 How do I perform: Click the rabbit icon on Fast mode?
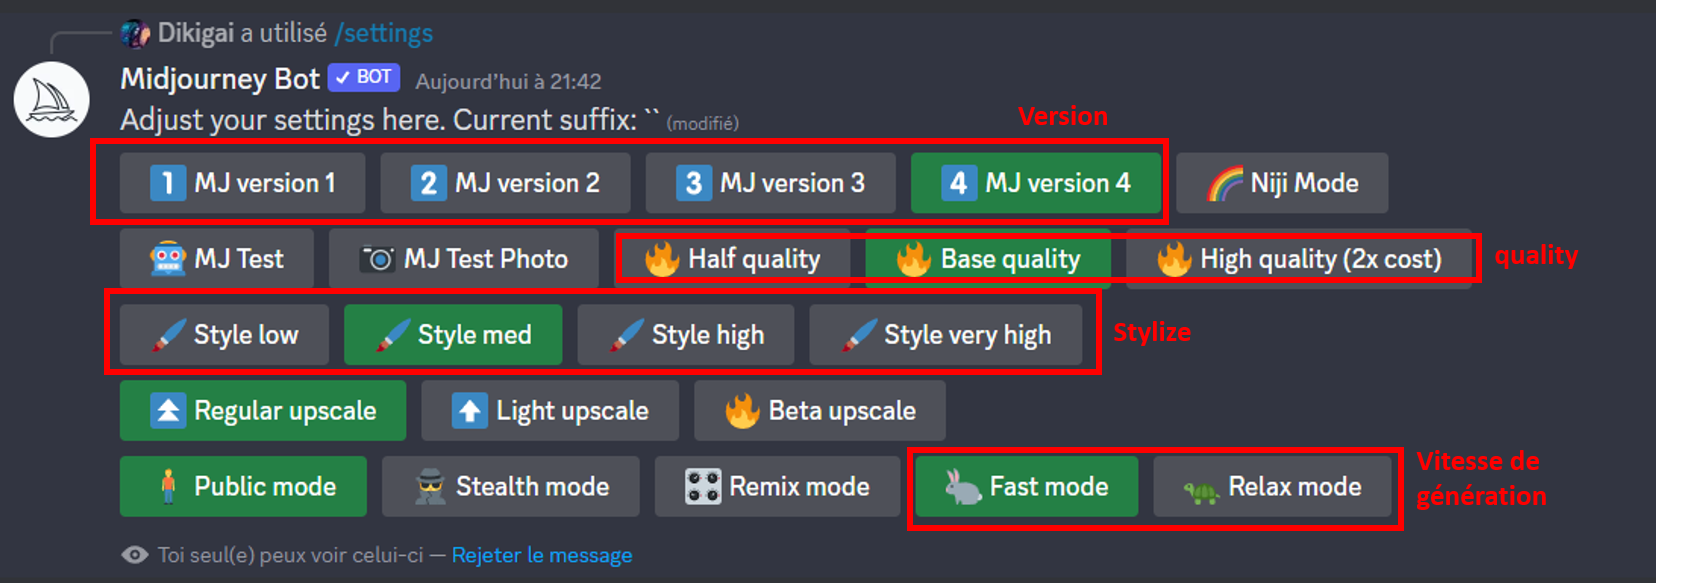[963, 487]
